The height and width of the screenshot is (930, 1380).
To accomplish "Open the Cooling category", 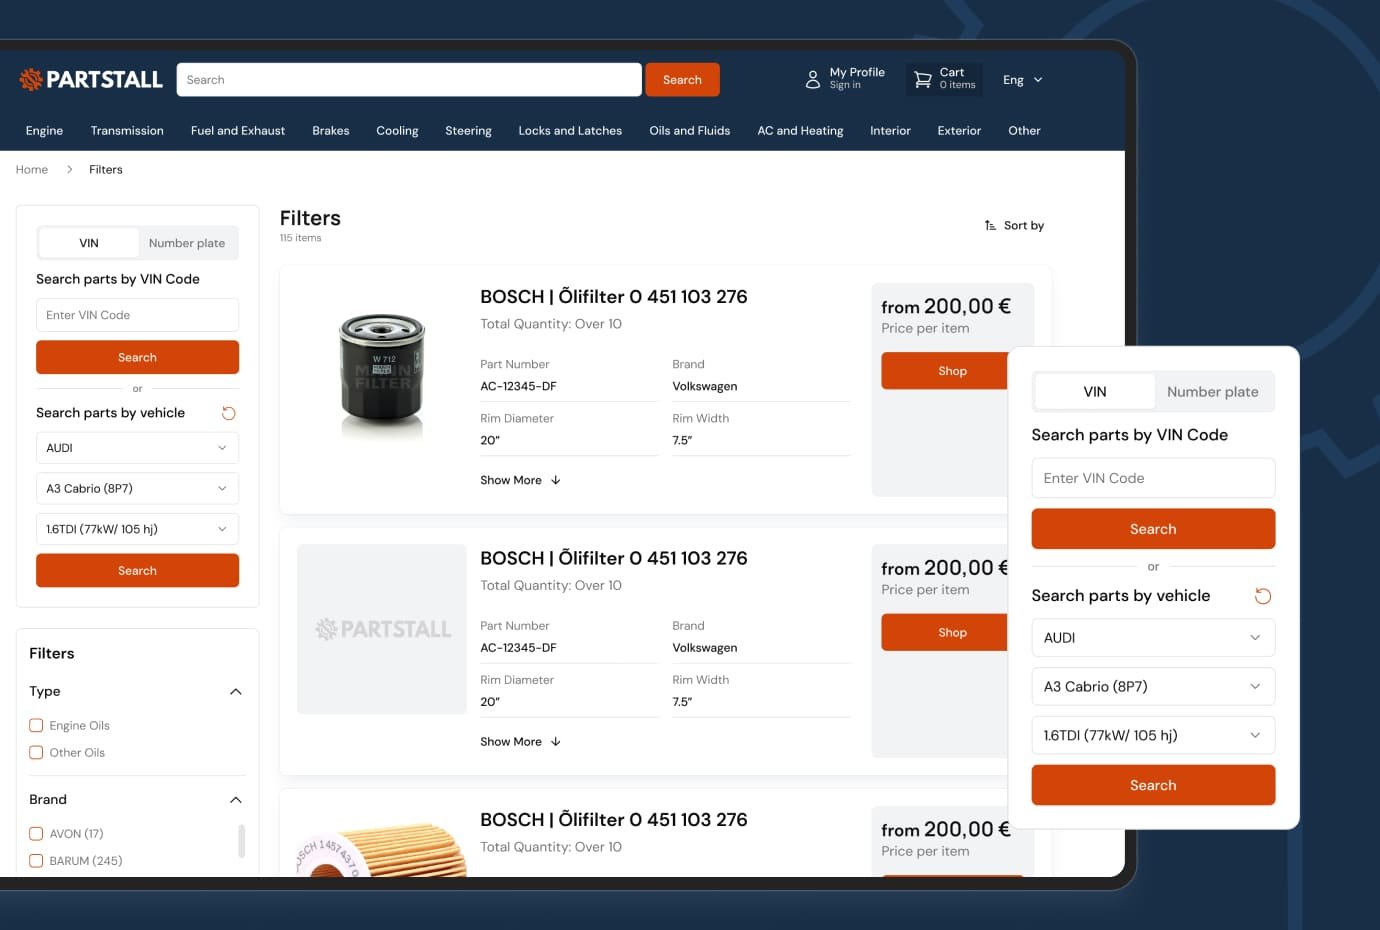I will click(x=397, y=131).
